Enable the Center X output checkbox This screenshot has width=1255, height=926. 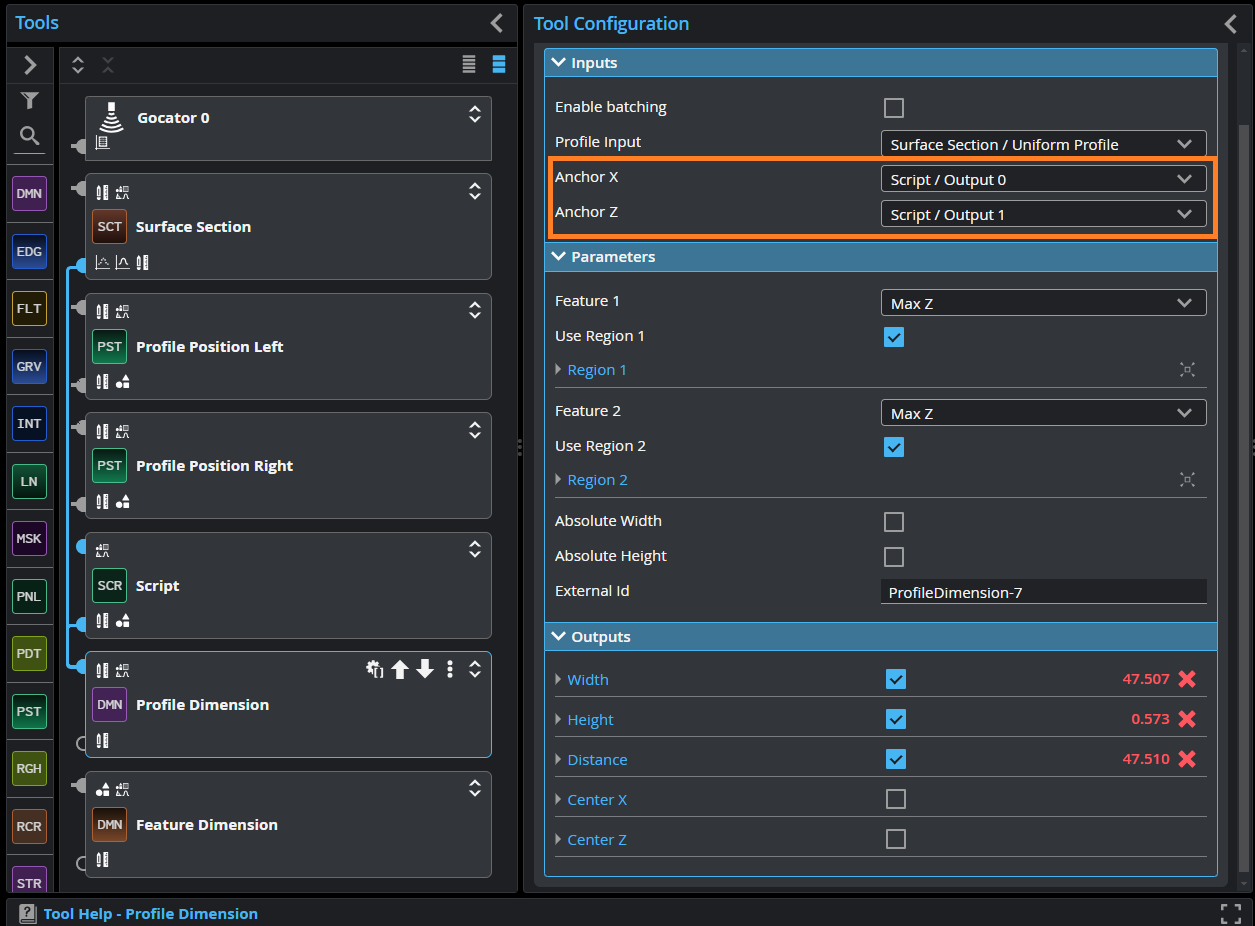tap(896, 799)
